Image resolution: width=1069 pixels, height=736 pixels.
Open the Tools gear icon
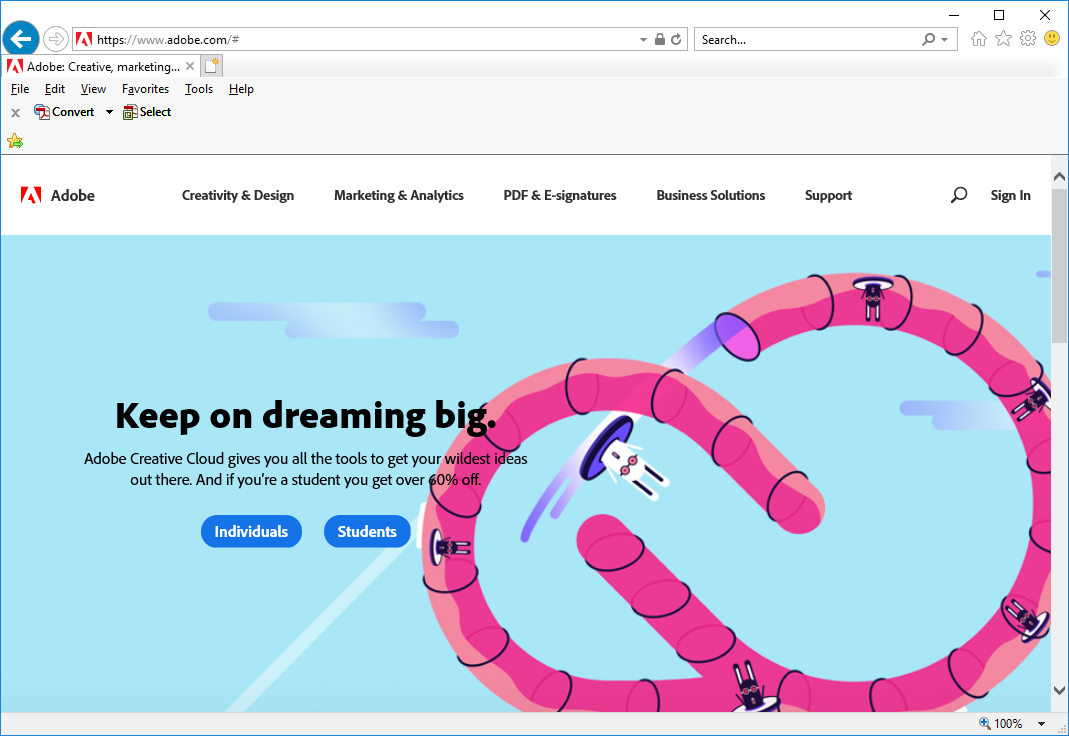tap(1027, 39)
